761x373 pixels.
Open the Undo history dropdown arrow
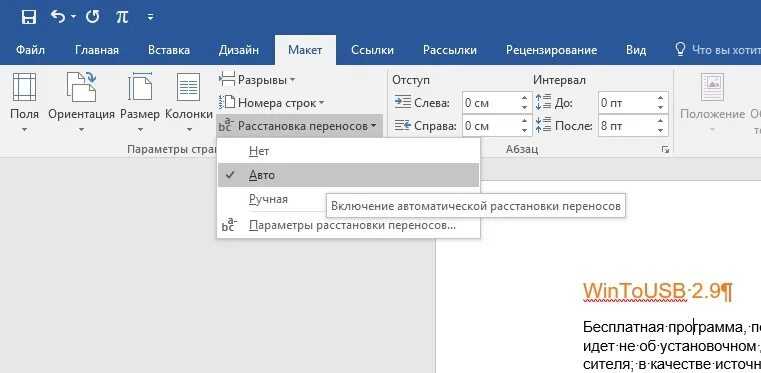73,17
